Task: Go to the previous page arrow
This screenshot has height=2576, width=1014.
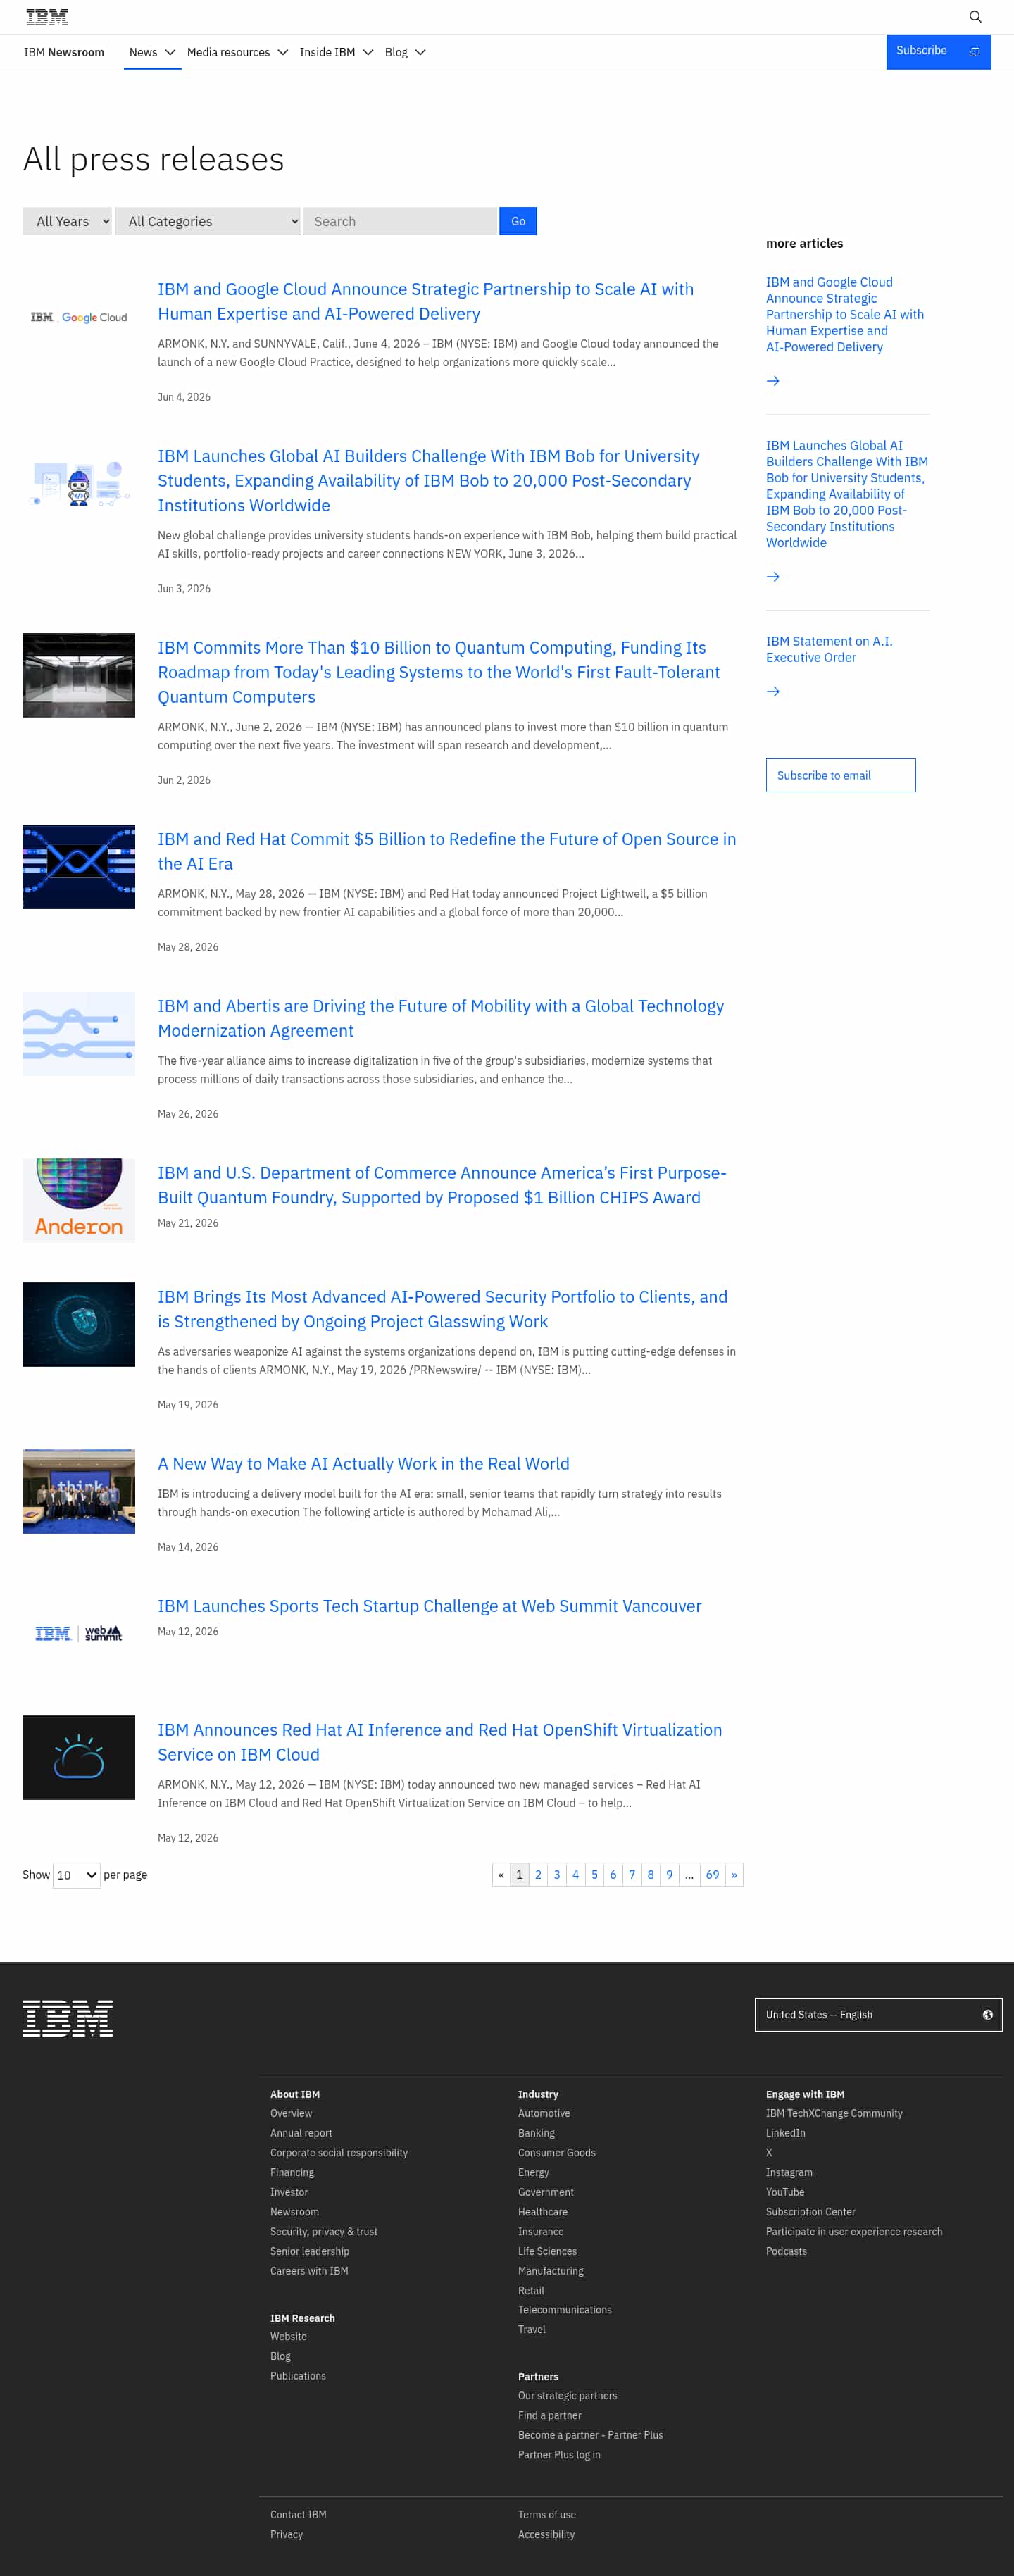Action: 501,1875
